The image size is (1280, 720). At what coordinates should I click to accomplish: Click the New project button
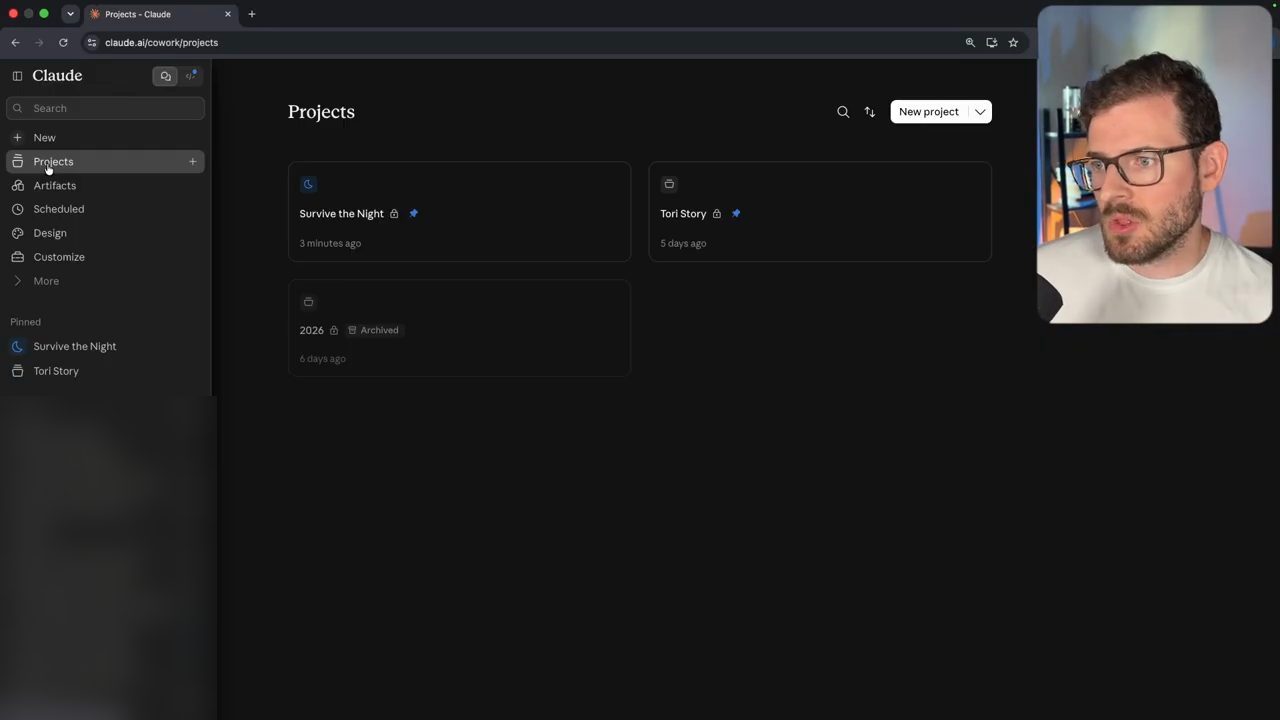pyautogui.click(x=929, y=112)
